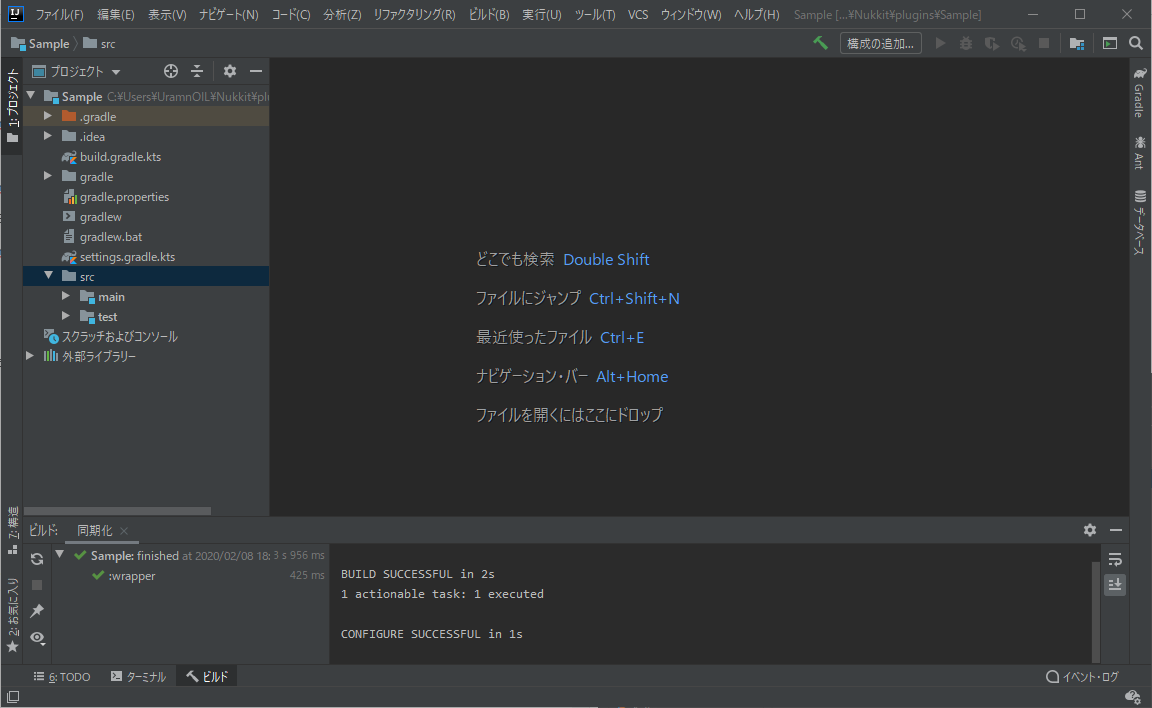Open the Ant tool window on right strip
1152x708 pixels.
click(1140, 152)
